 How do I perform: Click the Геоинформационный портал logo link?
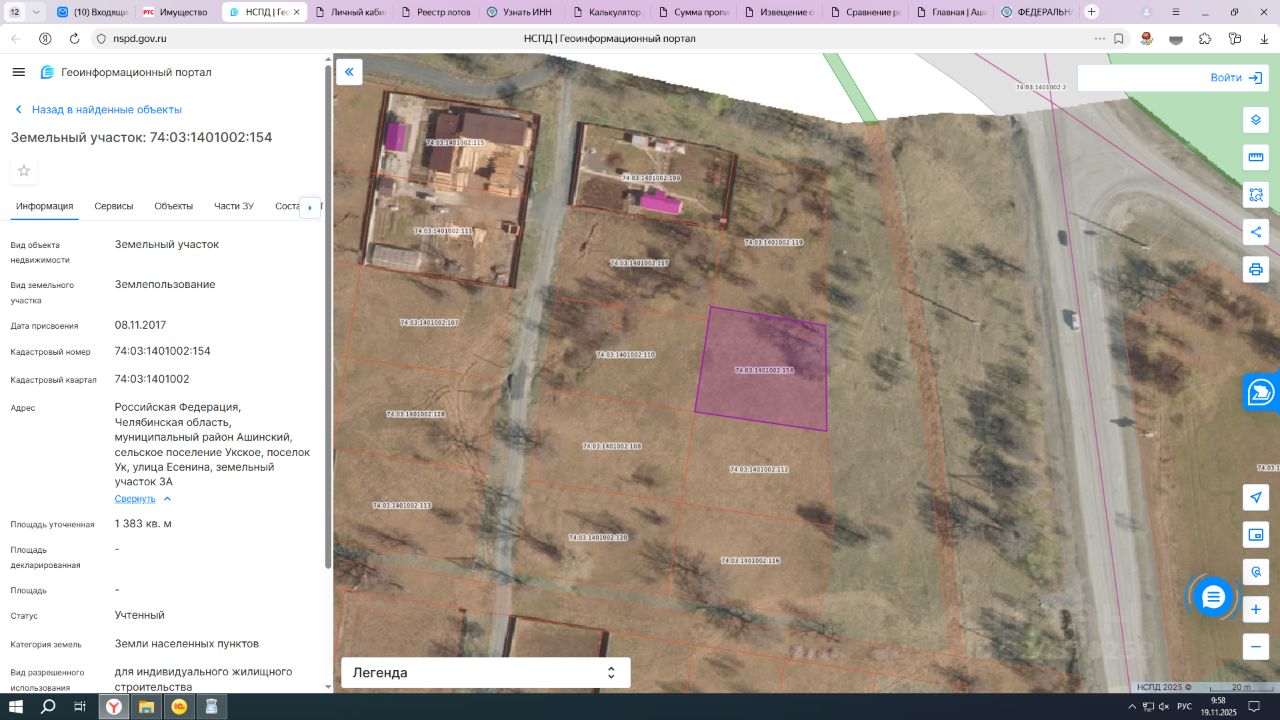126,72
